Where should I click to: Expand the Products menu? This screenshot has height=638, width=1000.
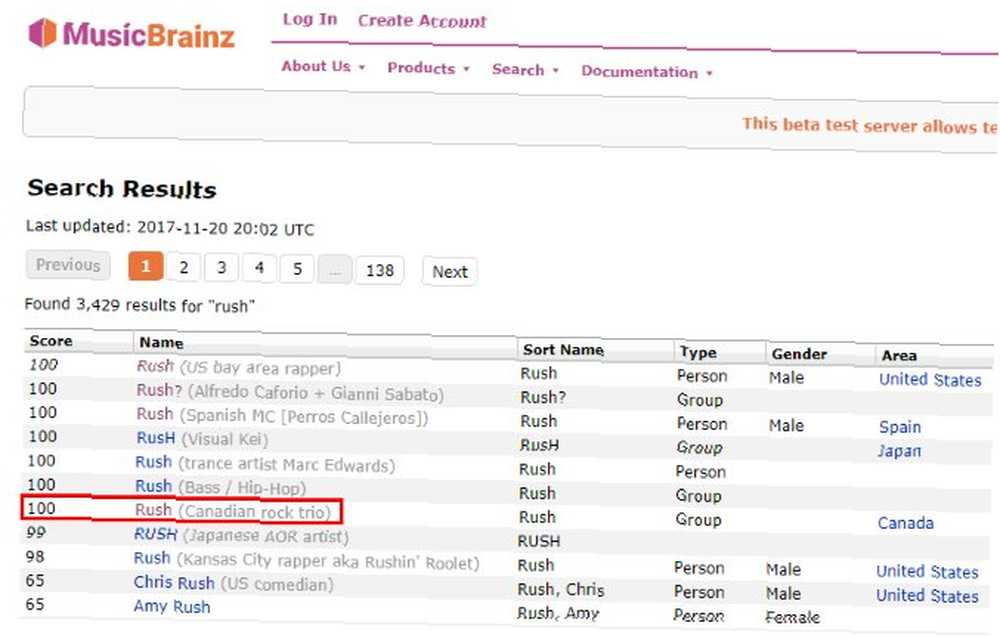[428, 68]
